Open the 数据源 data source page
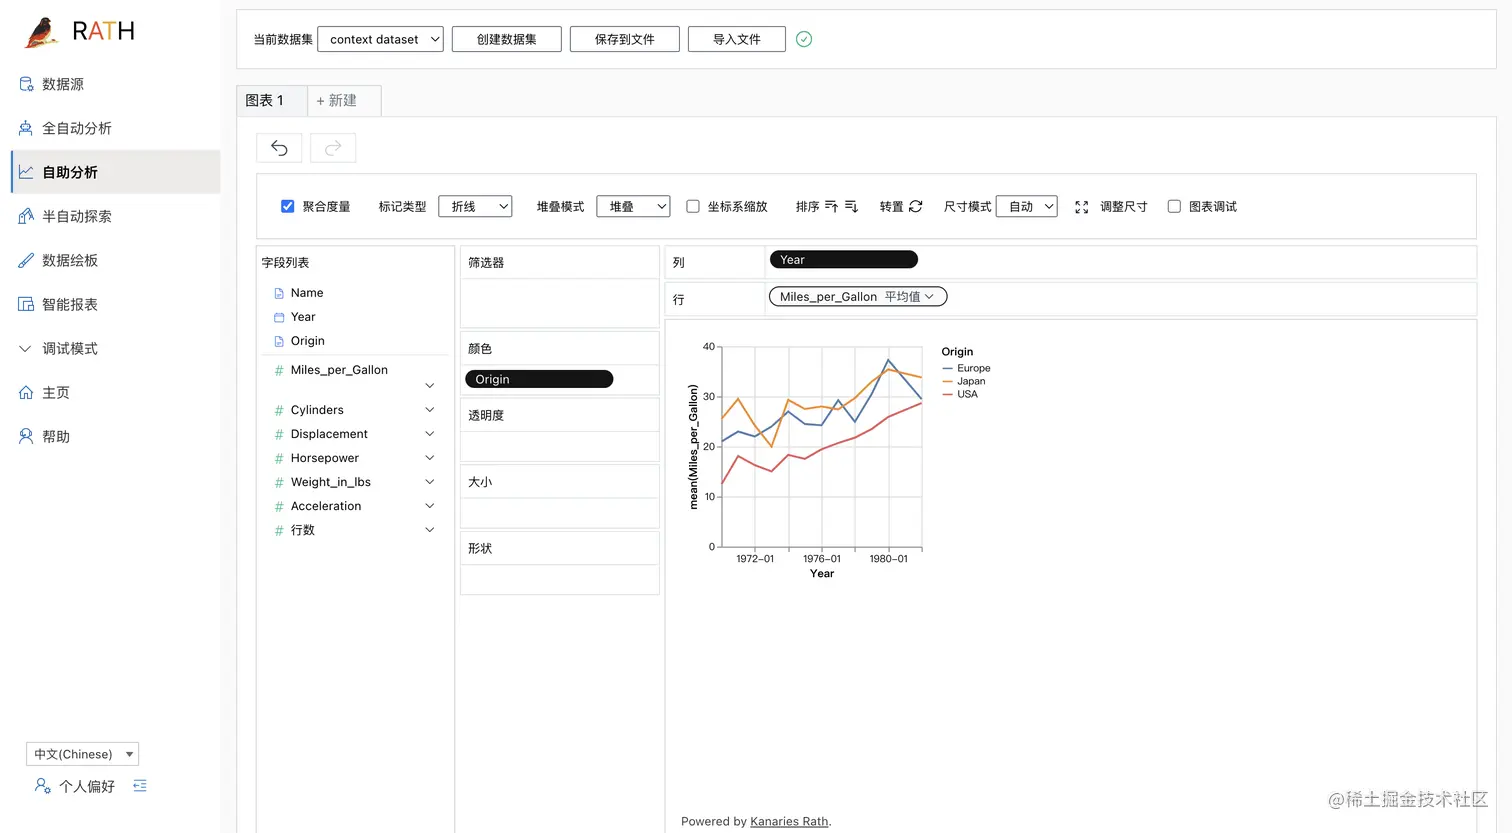Viewport: 1512px width, 833px height. 63,84
